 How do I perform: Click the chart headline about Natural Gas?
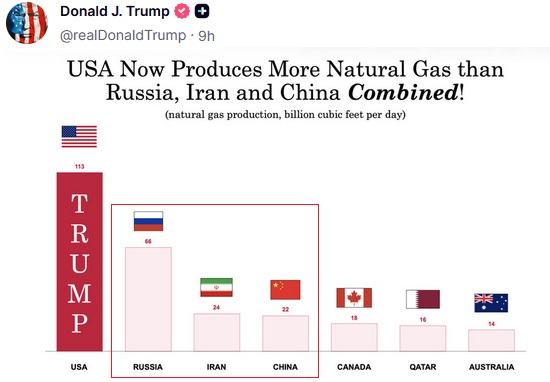(285, 80)
